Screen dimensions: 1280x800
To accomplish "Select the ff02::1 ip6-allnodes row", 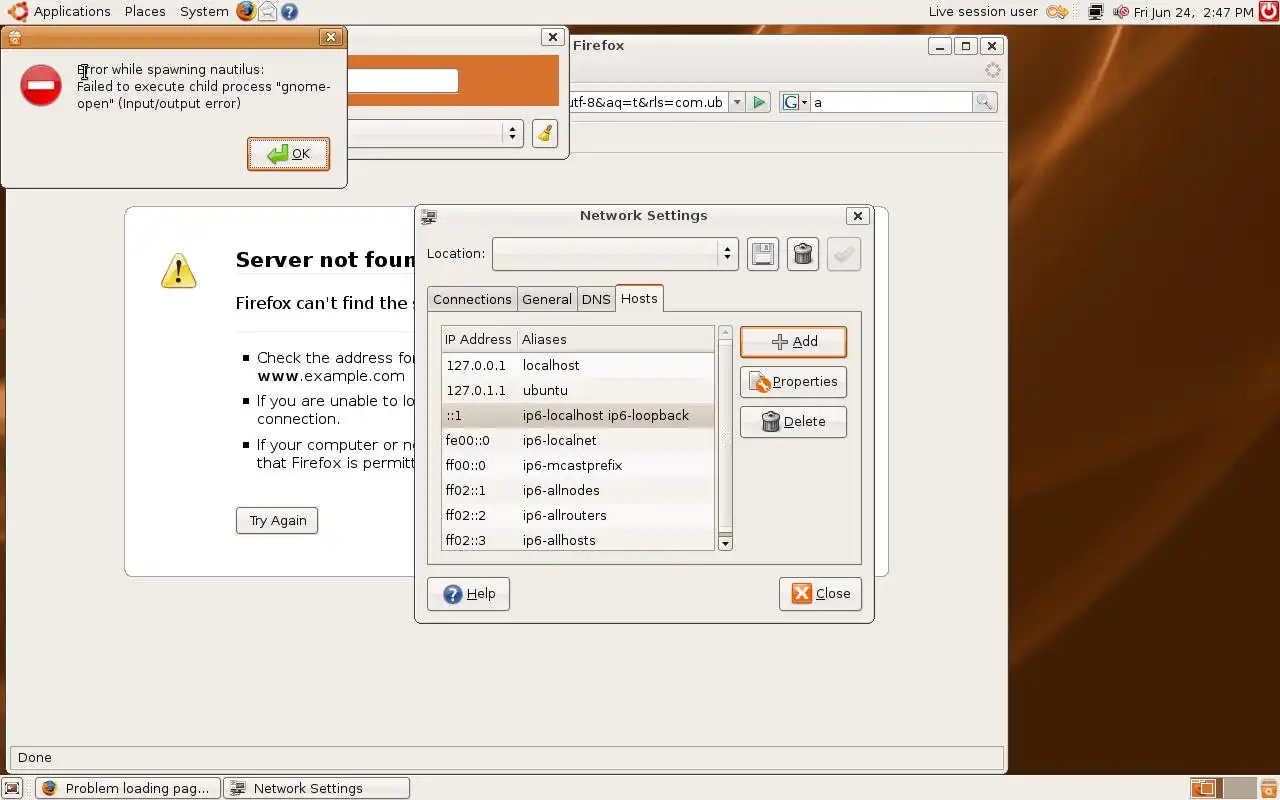I will click(x=578, y=490).
